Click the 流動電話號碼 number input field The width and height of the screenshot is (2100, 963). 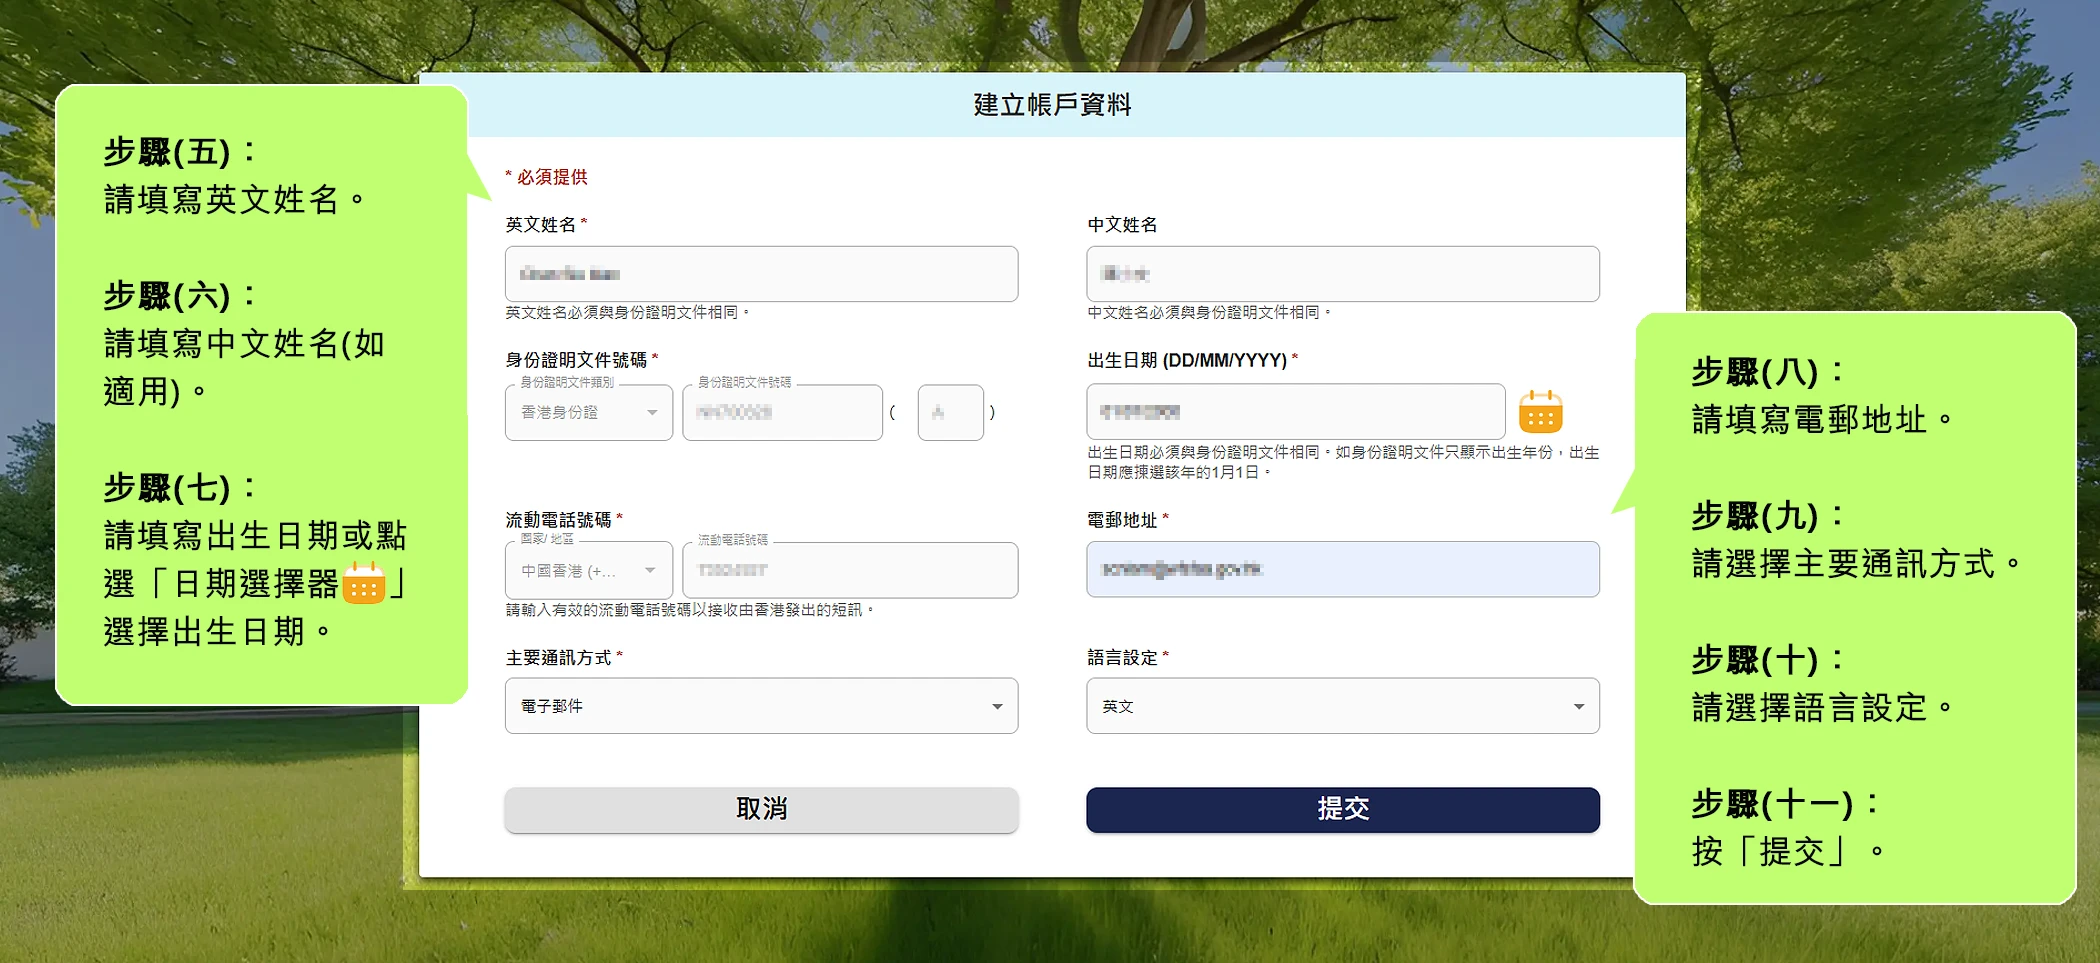[x=850, y=570]
